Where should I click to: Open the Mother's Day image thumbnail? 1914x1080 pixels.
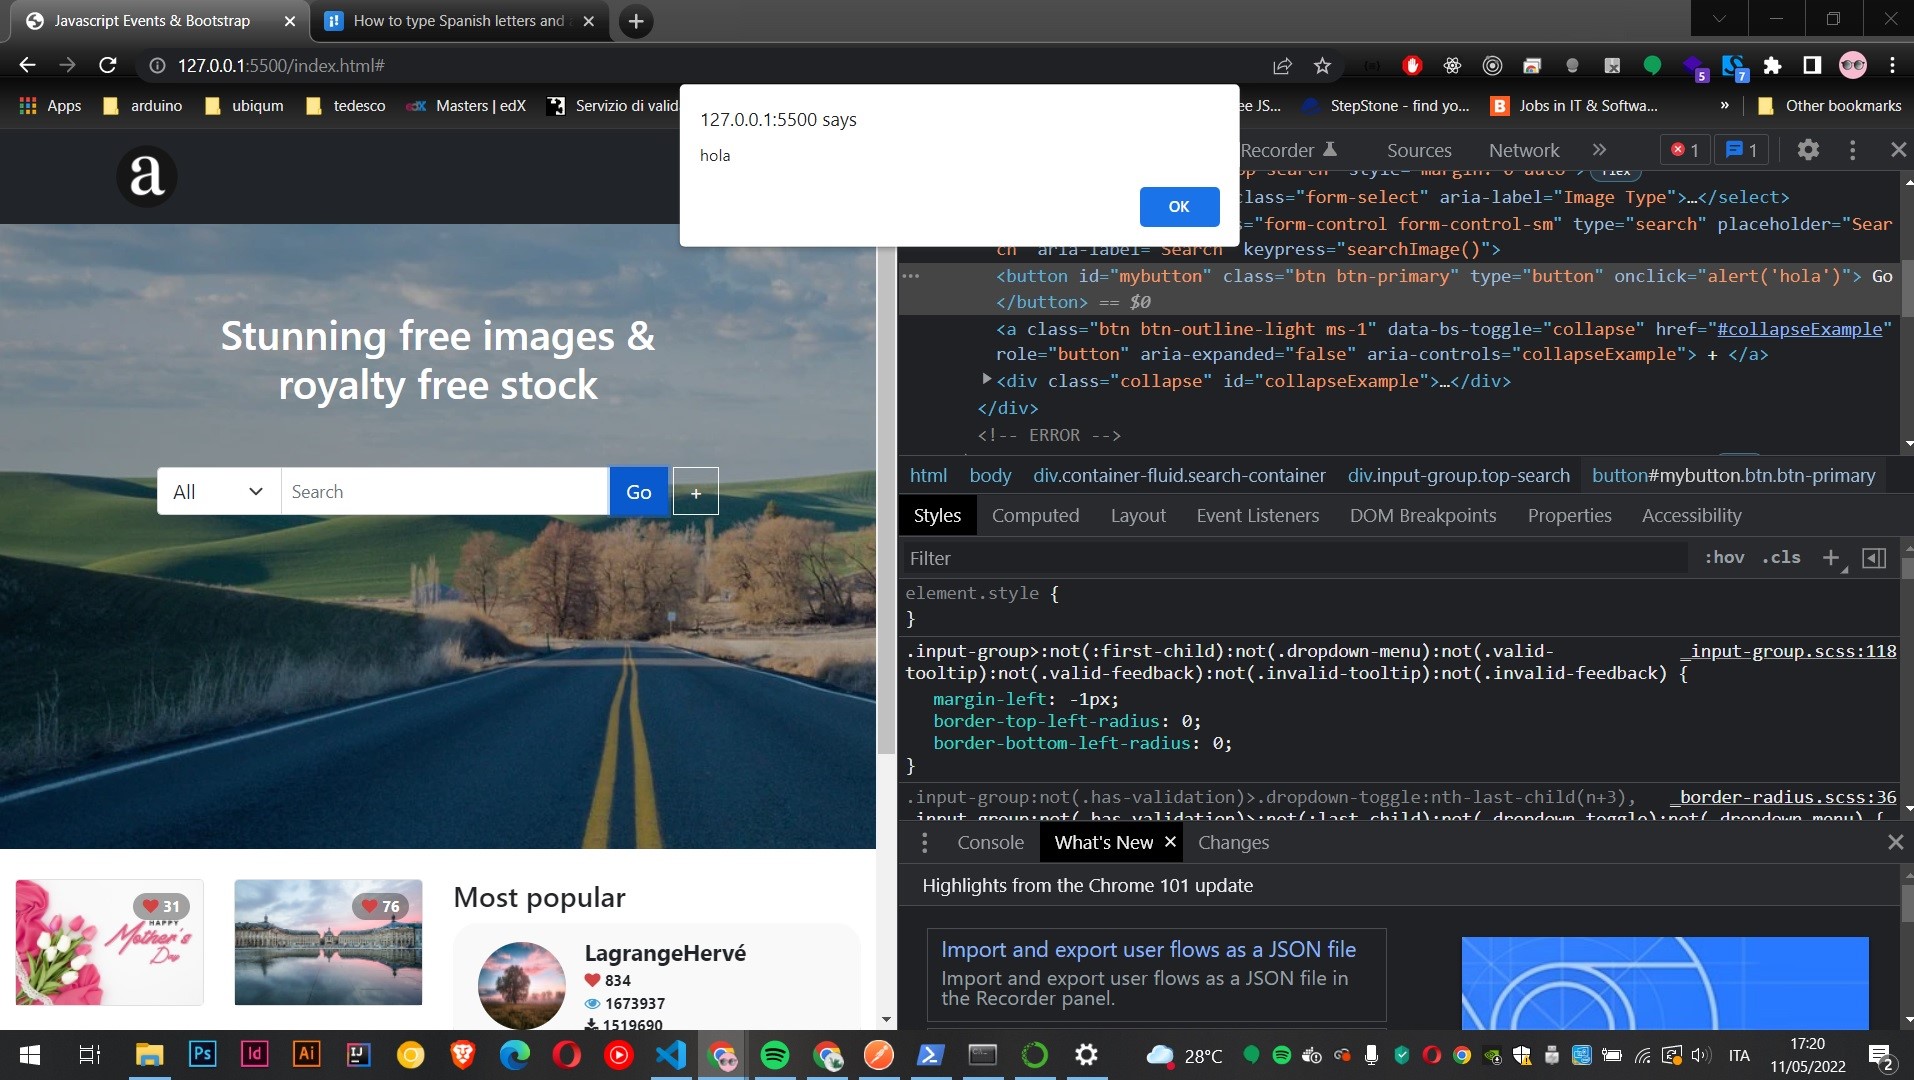click(110, 942)
